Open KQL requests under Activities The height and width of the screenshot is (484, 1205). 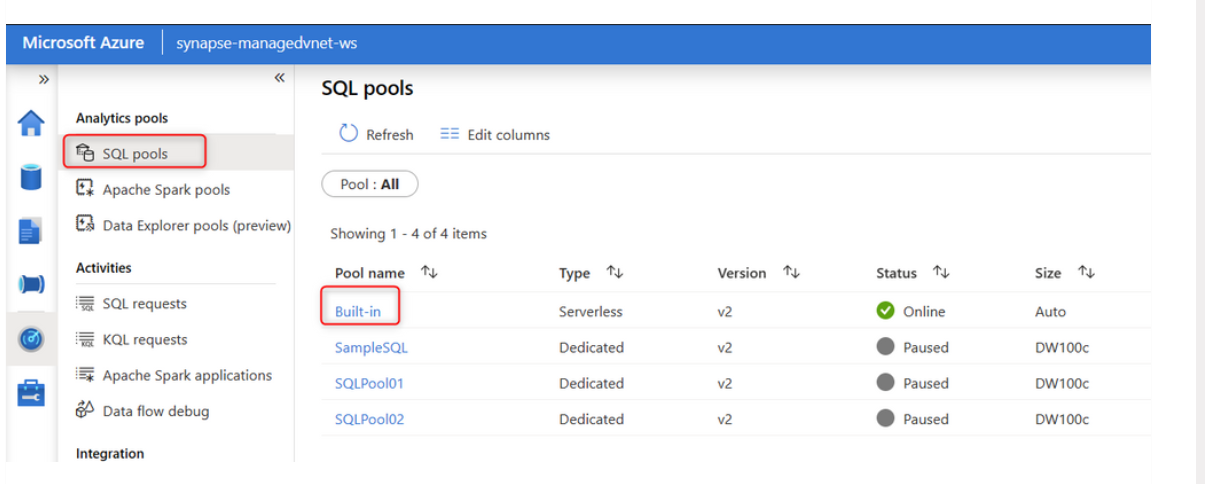(145, 339)
